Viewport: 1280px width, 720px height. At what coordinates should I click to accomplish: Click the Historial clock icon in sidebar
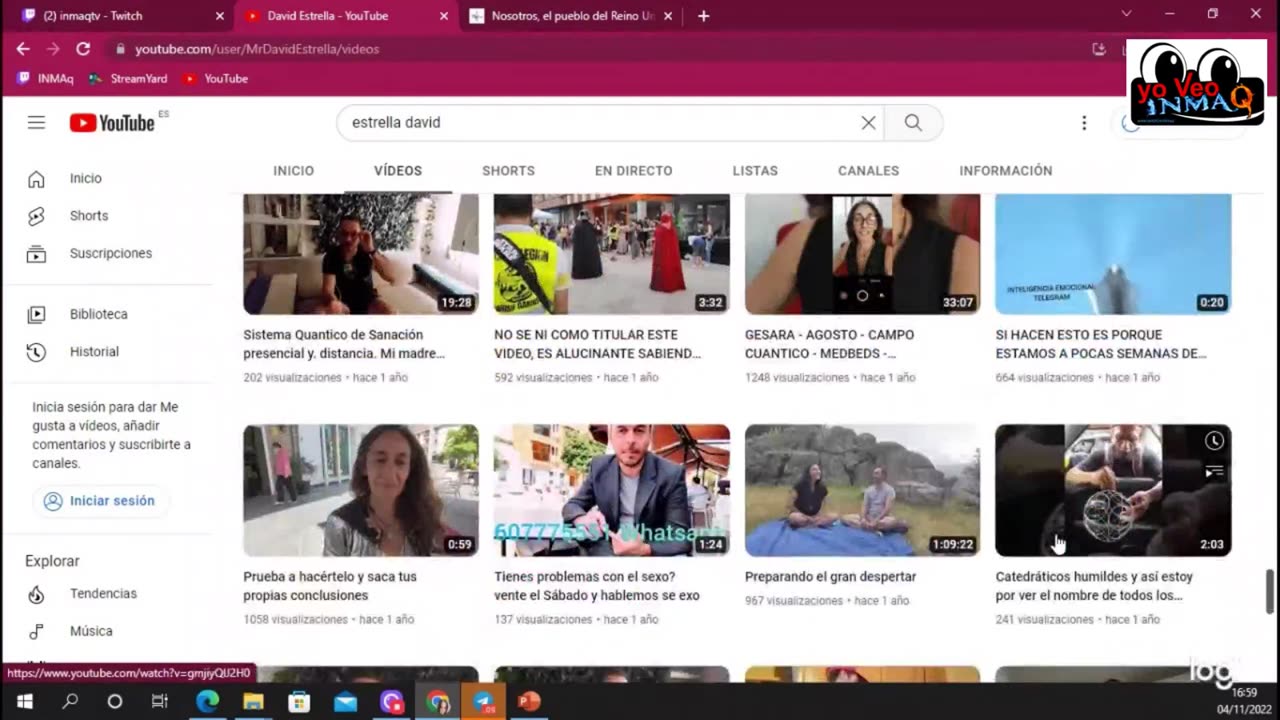36,352
